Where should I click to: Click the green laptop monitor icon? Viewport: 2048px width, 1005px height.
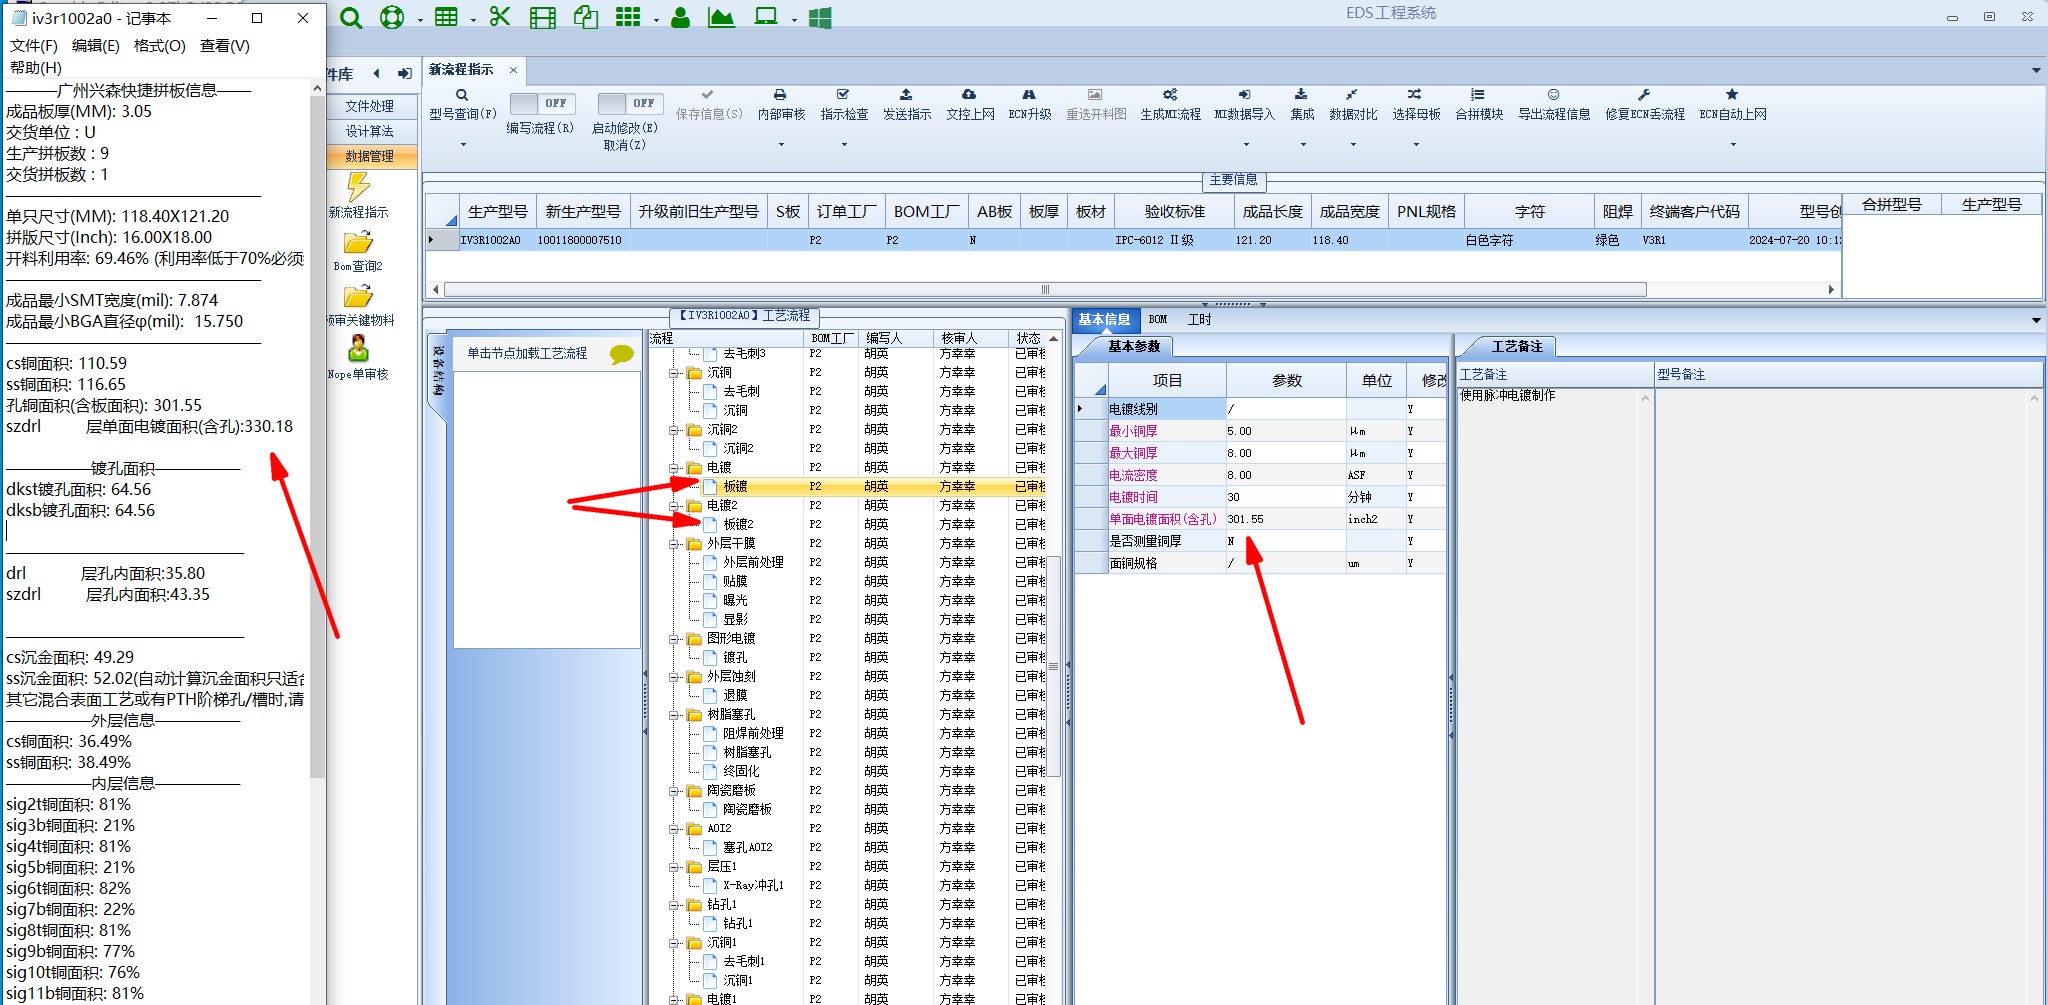pos(766,17)
